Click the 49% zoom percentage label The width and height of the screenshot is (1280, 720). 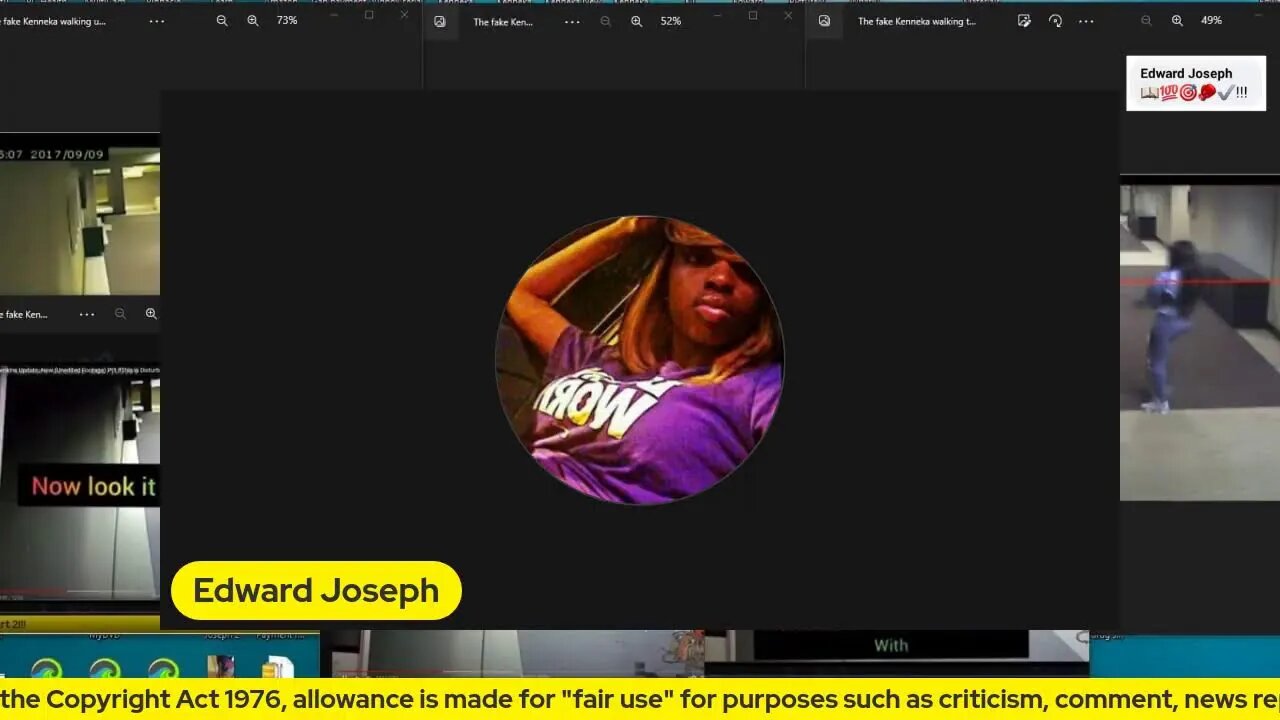(1211, 21)
